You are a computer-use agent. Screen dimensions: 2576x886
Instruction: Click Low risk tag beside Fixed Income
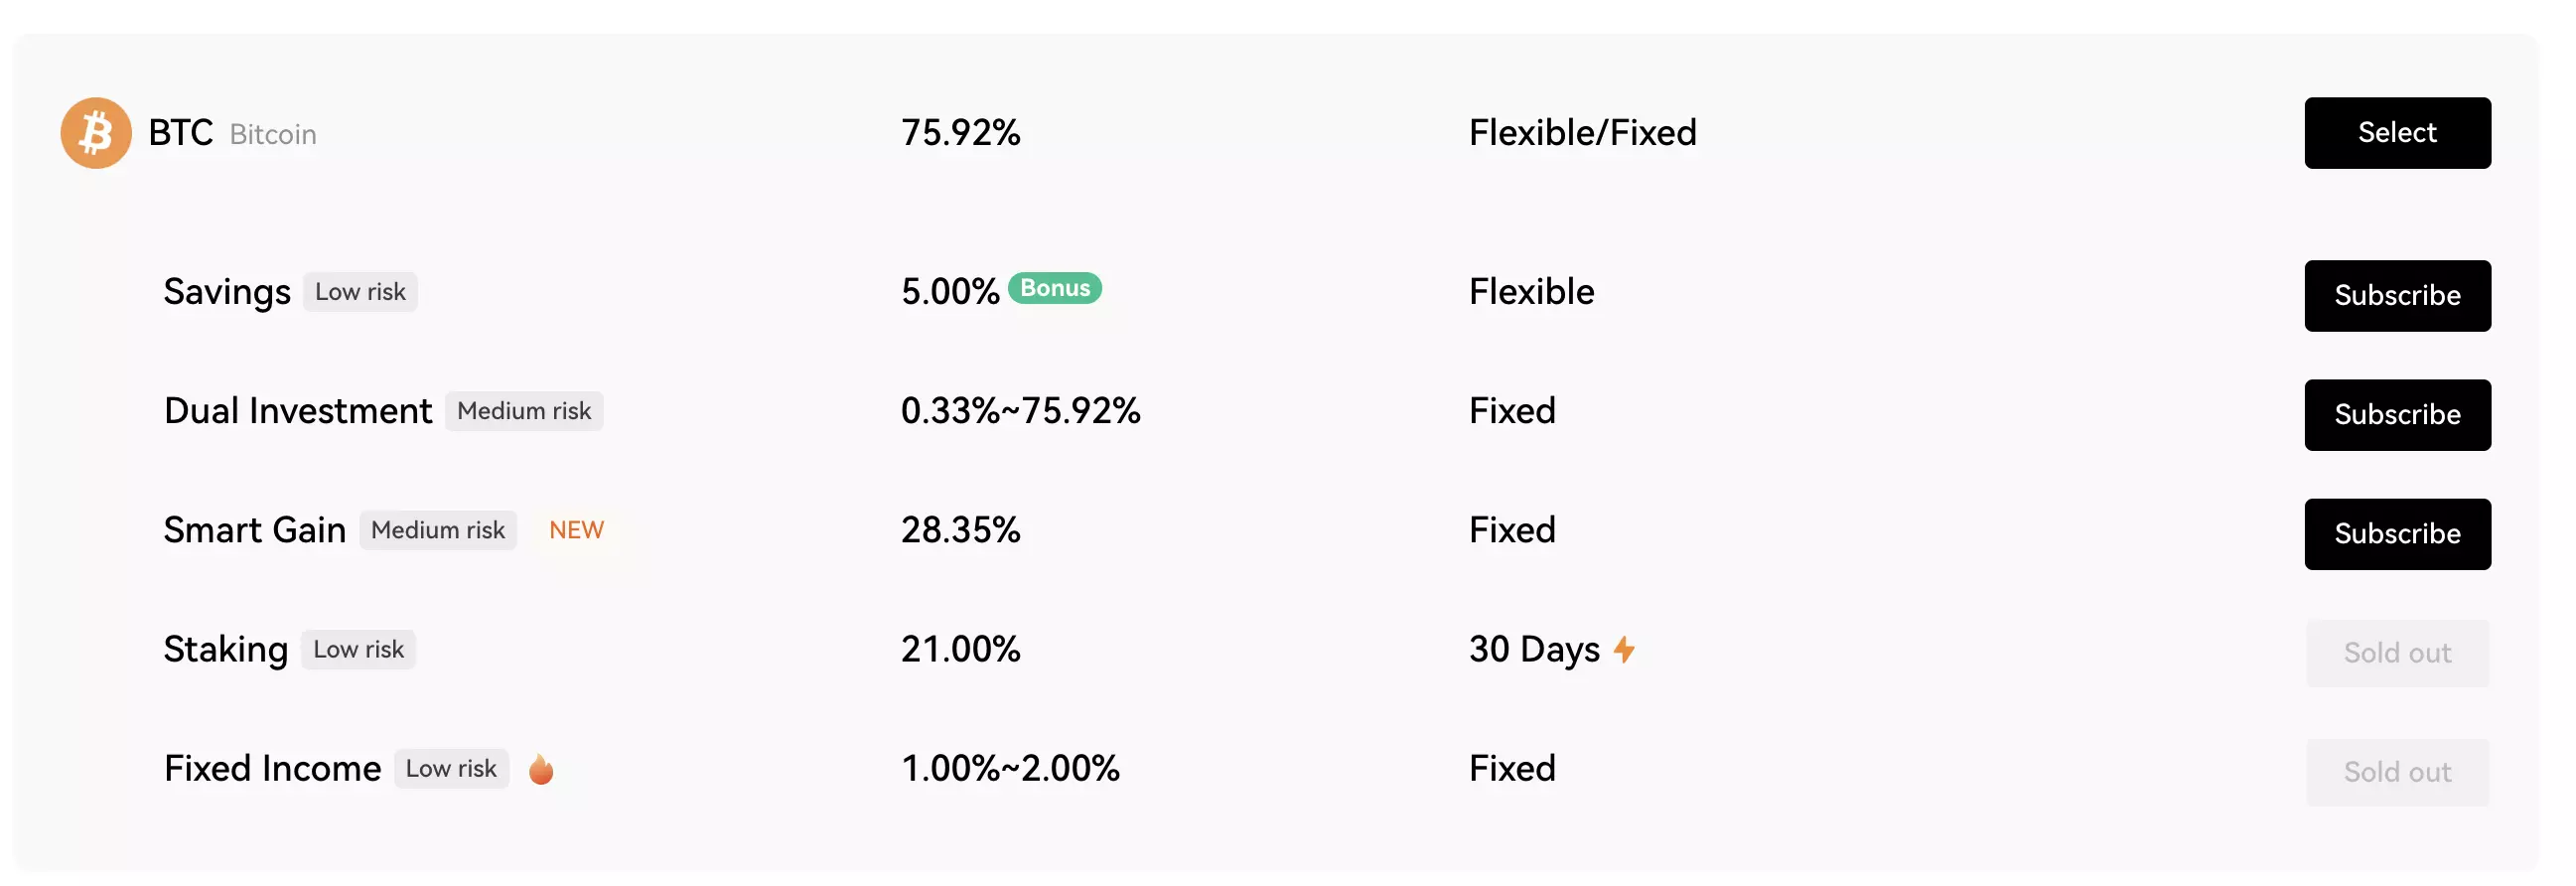tap(451, 769)
